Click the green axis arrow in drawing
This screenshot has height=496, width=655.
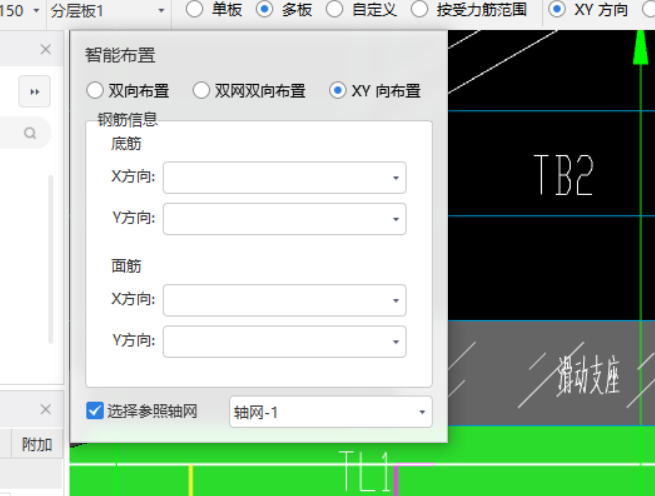640,48
